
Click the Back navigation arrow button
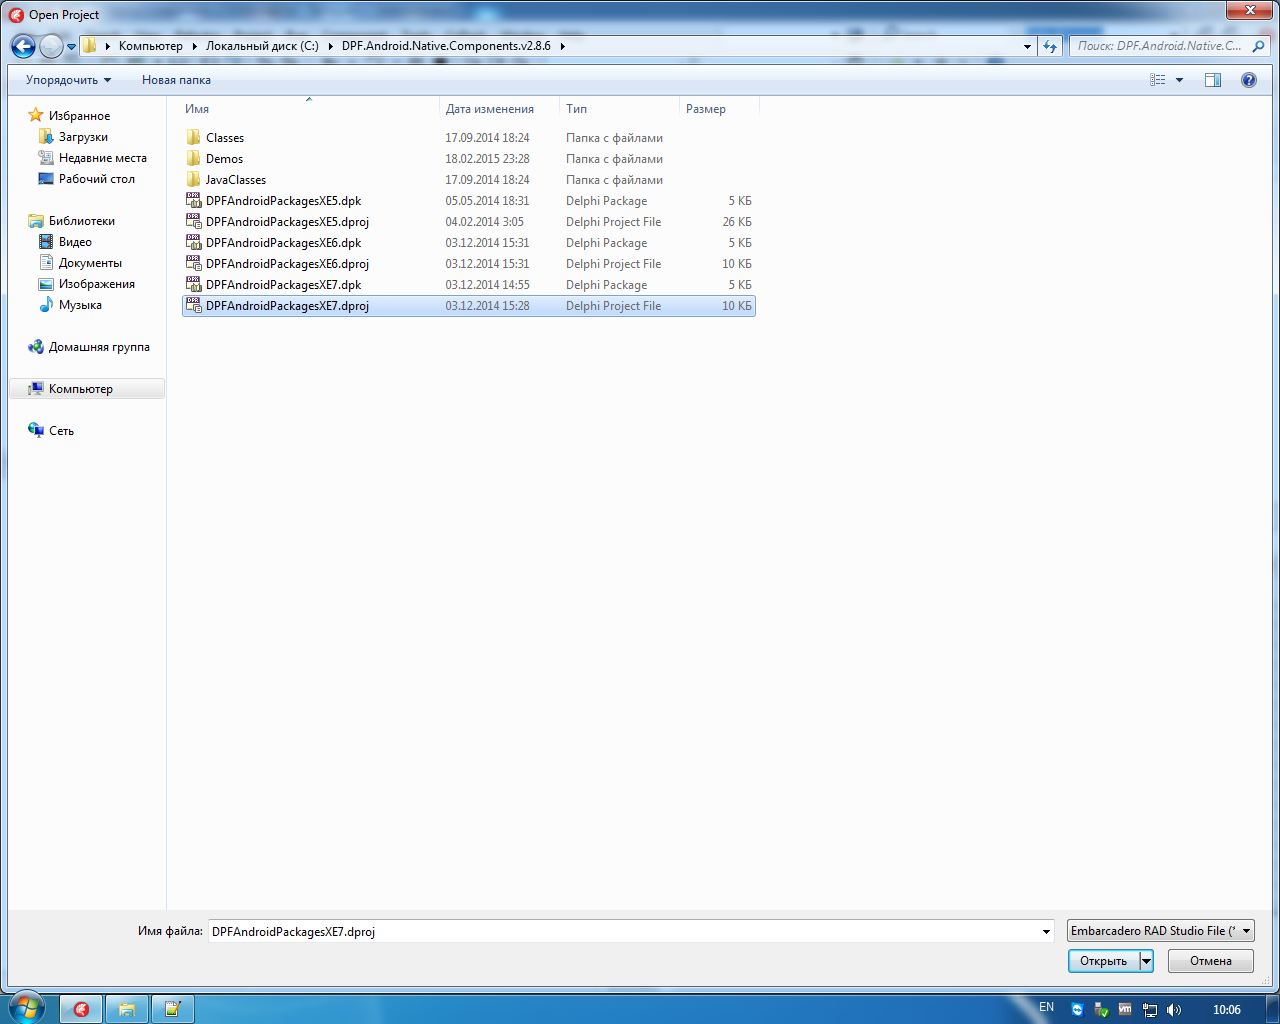pos(23,46)
